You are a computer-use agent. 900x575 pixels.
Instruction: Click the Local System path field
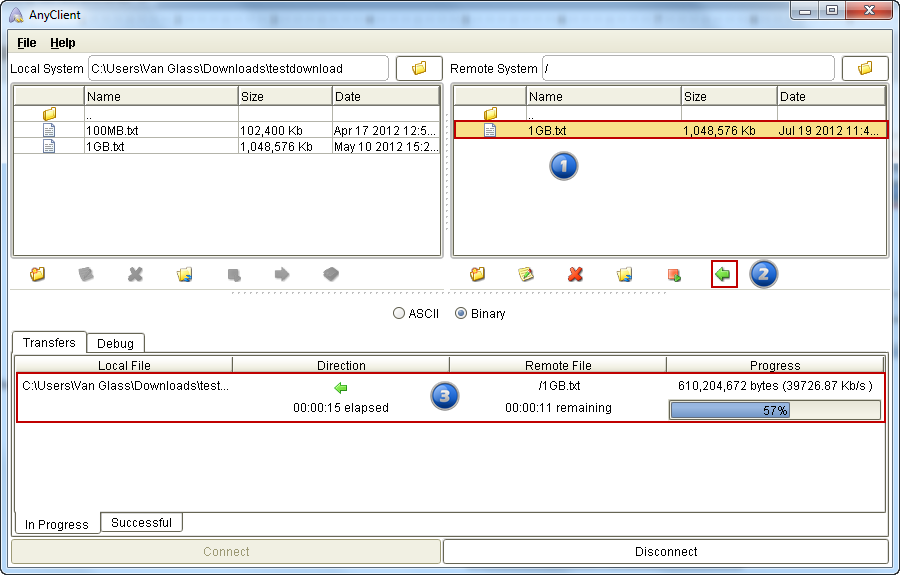238,68
